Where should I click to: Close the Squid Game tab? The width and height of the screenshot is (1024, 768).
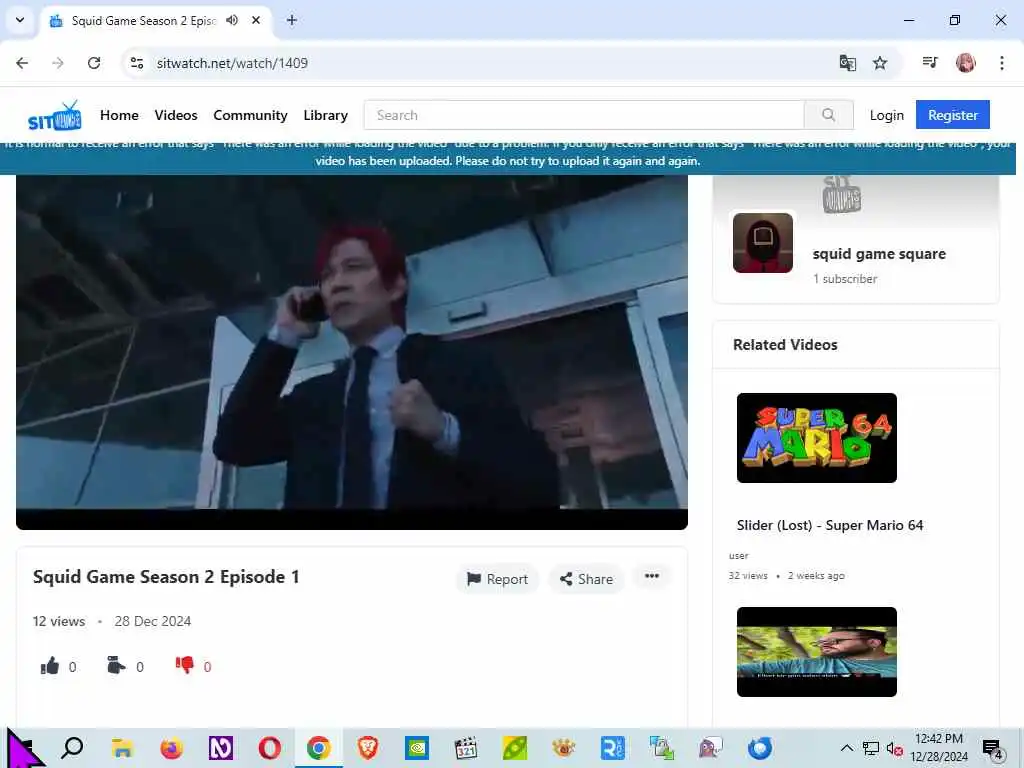pyautogui.click(x=256, y=20)
